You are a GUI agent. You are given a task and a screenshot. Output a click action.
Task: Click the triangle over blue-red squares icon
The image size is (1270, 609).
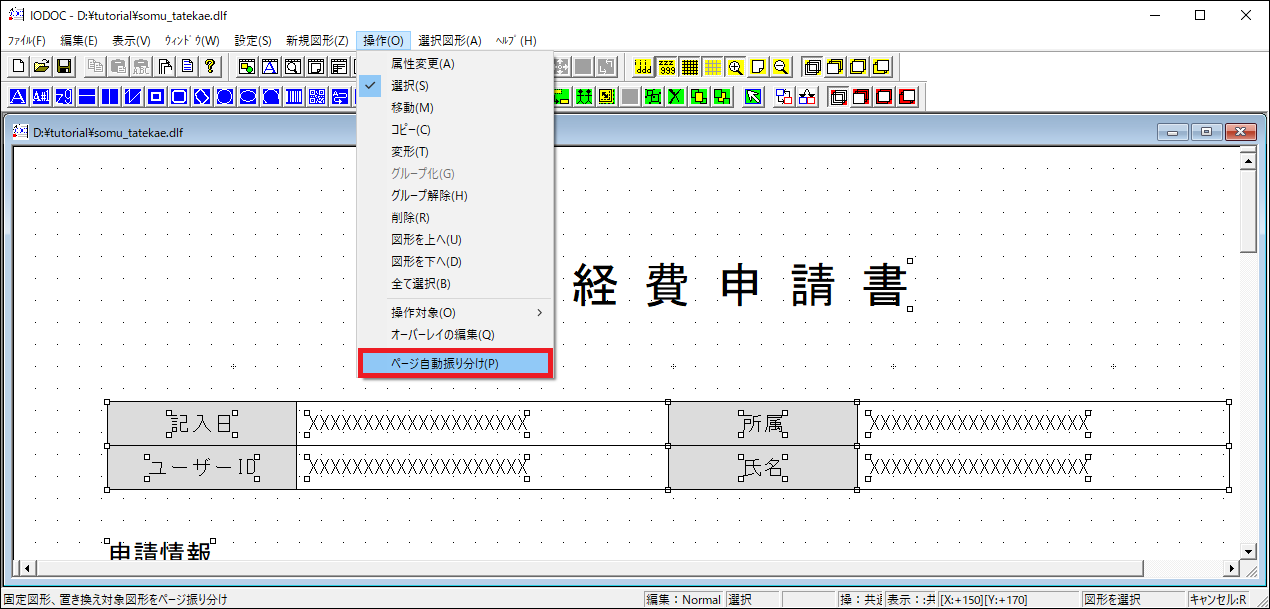point(807,96)
